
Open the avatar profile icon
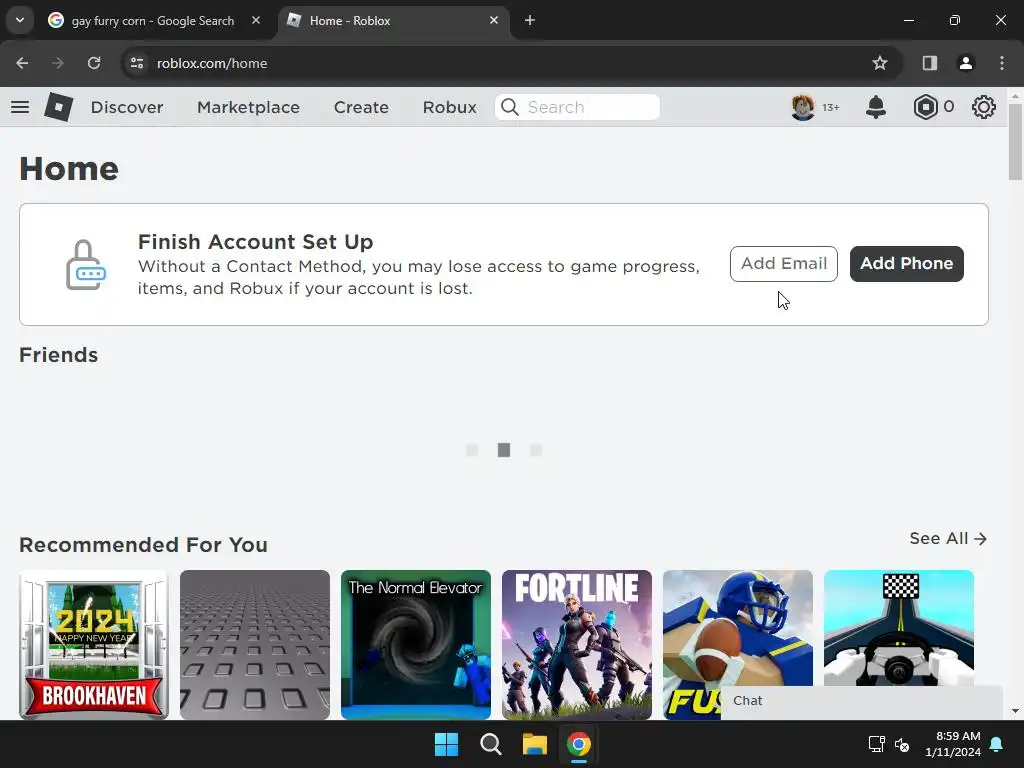[x=803, y=107]
